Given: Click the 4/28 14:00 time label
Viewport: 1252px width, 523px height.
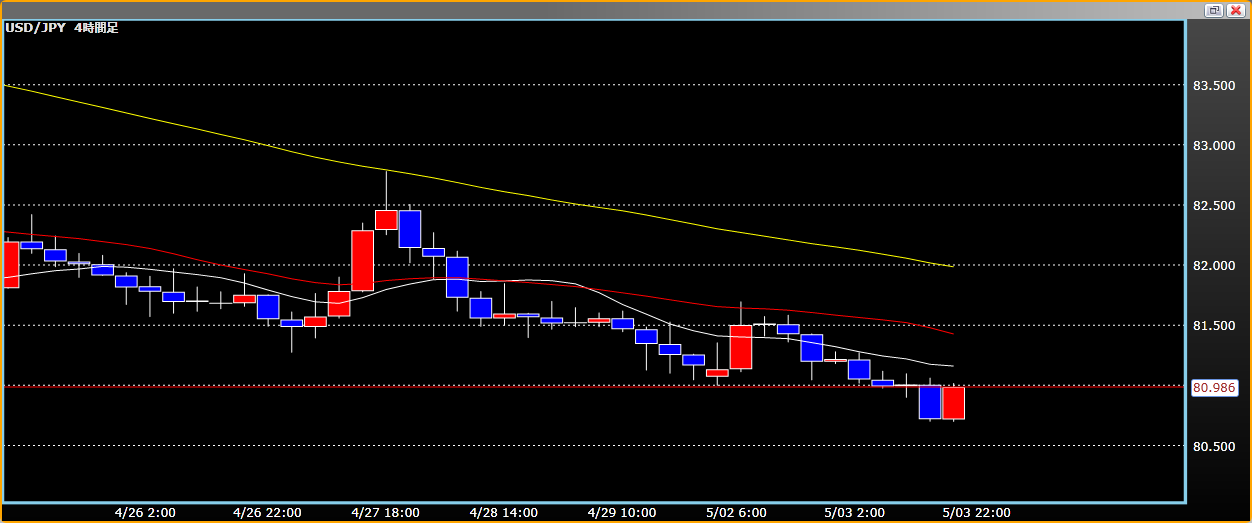Looking at the screenshot, I should [x=503, y=512].
